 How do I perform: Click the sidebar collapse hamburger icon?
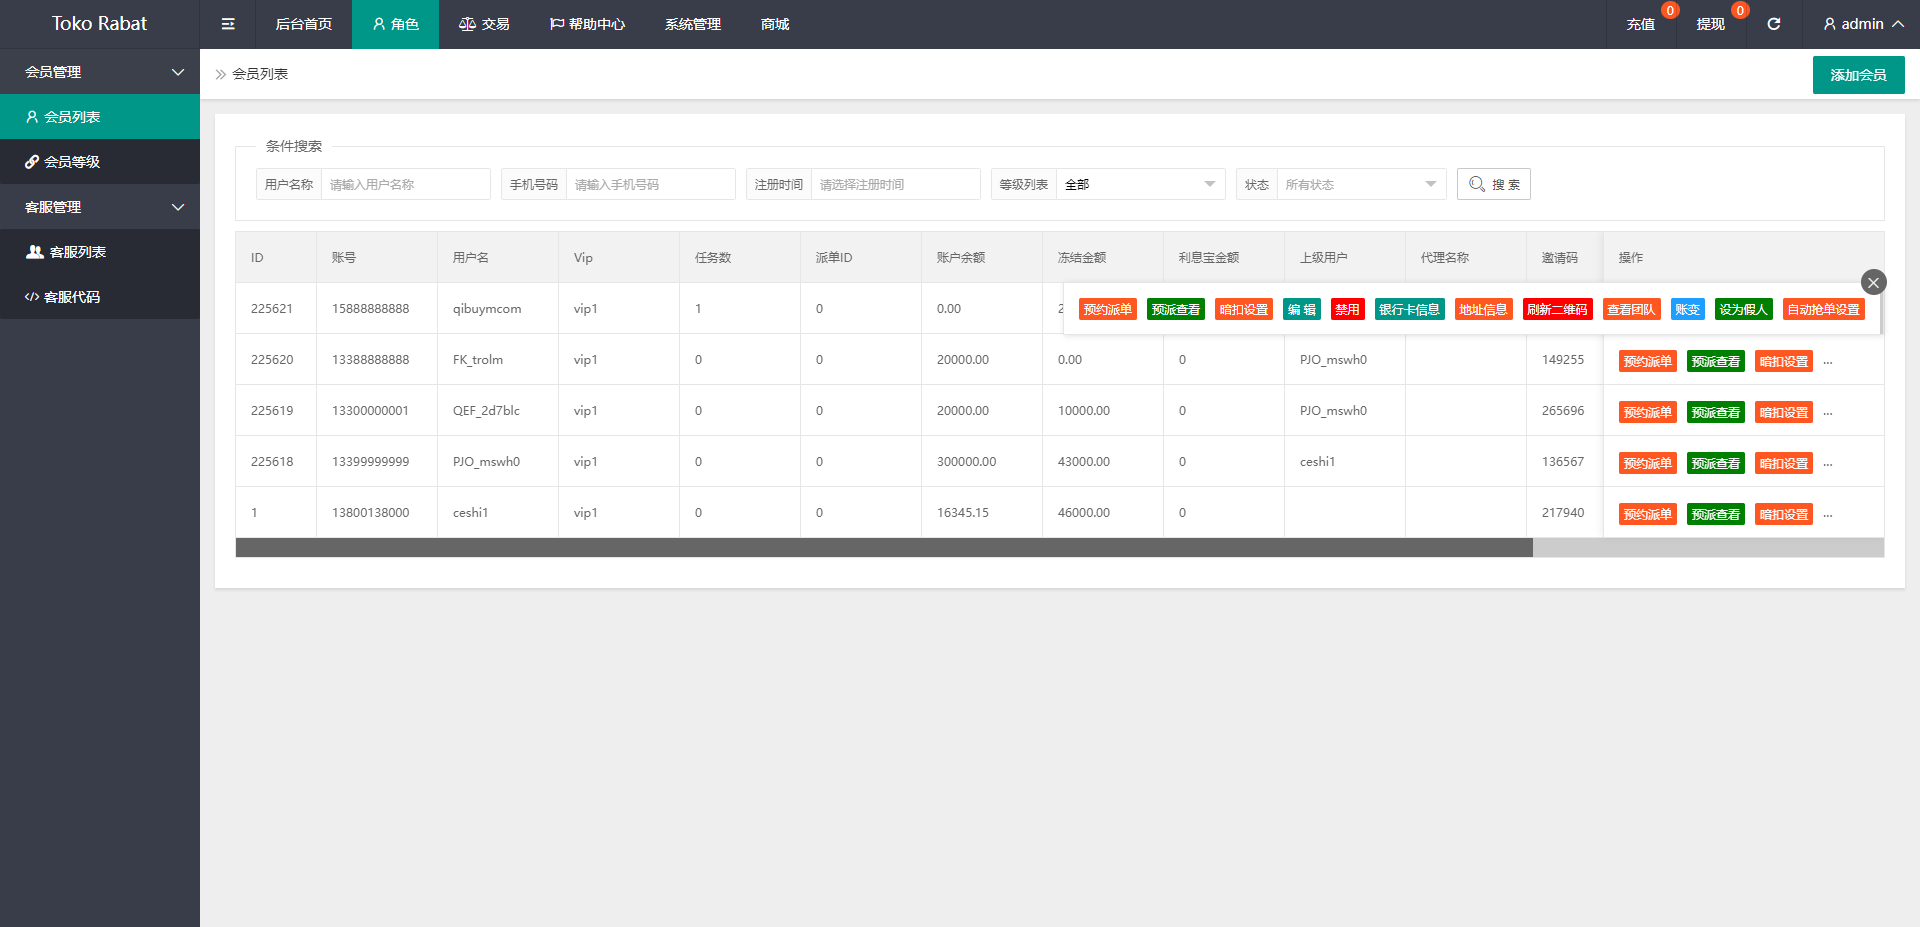pyautogui.click(x=228, y=24)
